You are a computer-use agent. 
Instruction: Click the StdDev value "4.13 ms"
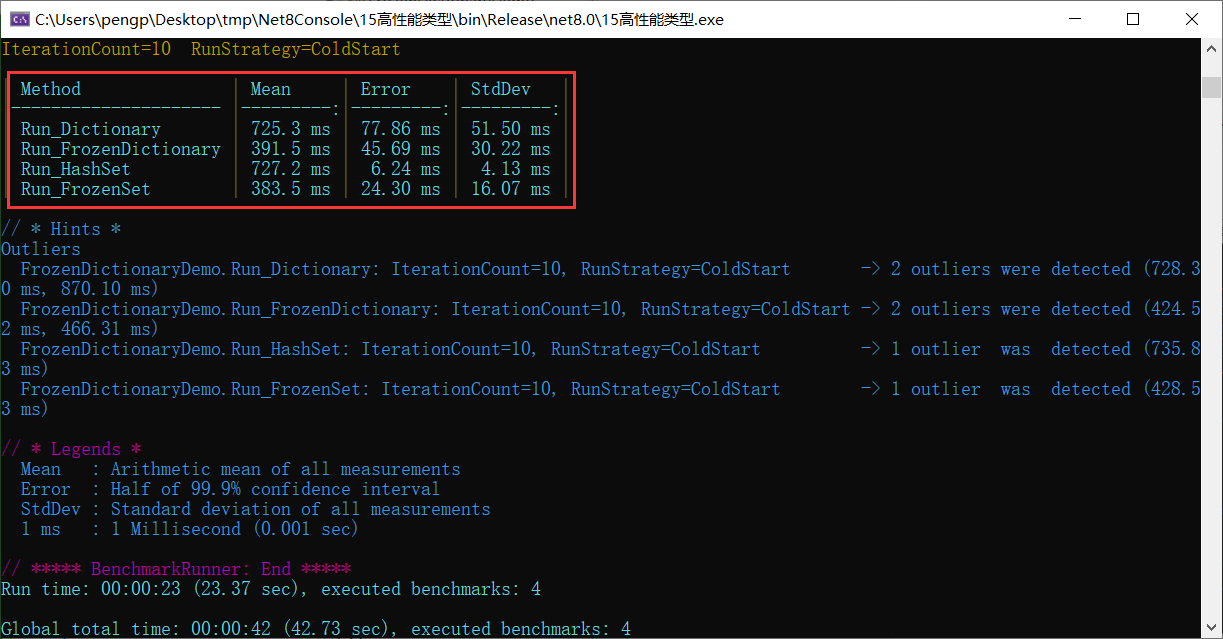click(x=515, y=169)
